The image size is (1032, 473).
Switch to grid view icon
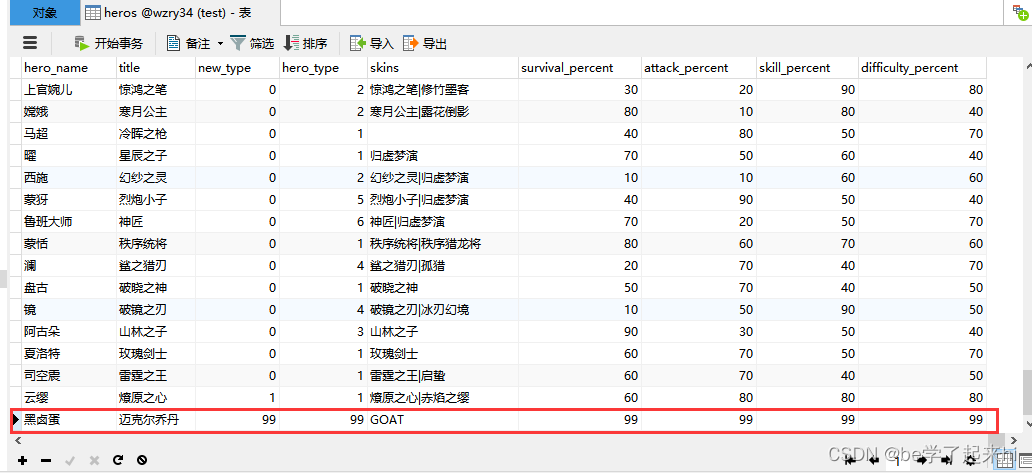(1004, 459)
